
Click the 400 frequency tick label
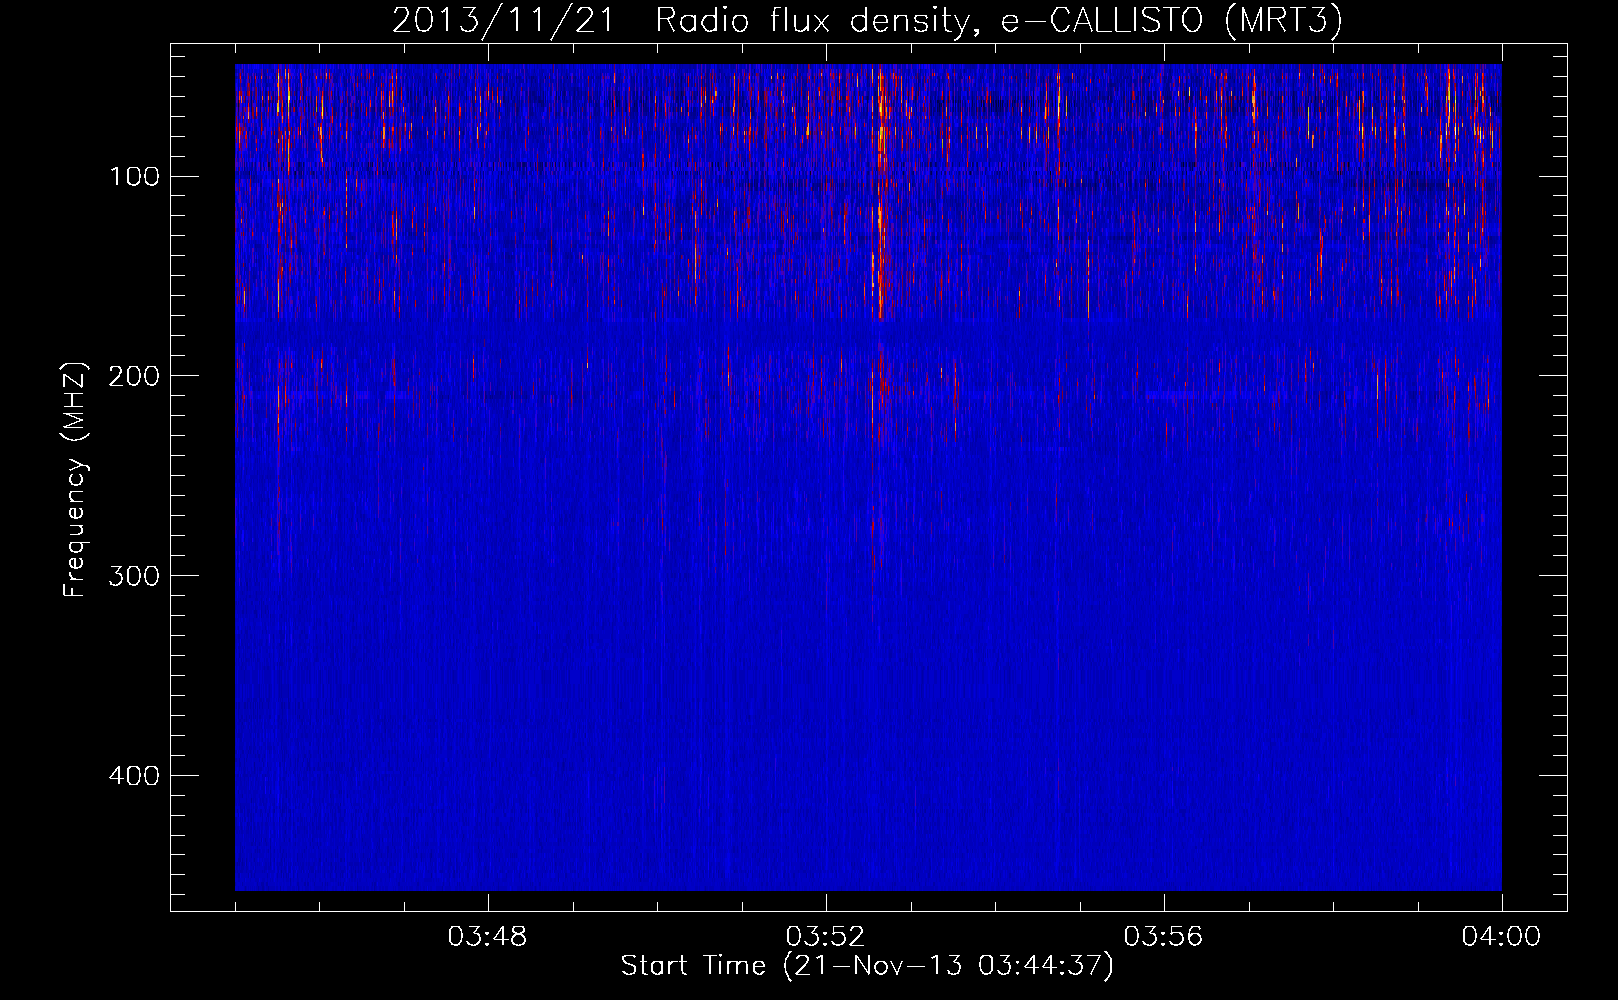point(134,776)
